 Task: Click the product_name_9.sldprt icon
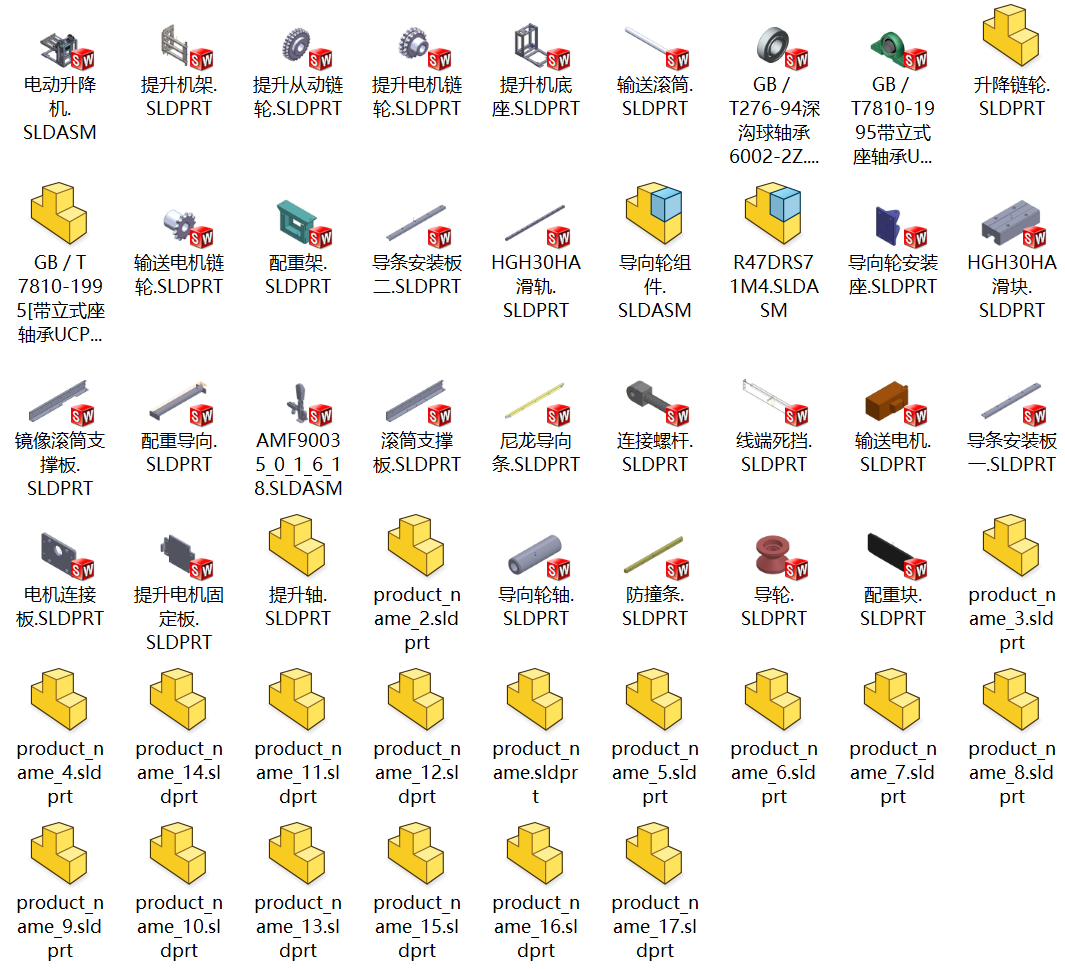tap(59, 854)
